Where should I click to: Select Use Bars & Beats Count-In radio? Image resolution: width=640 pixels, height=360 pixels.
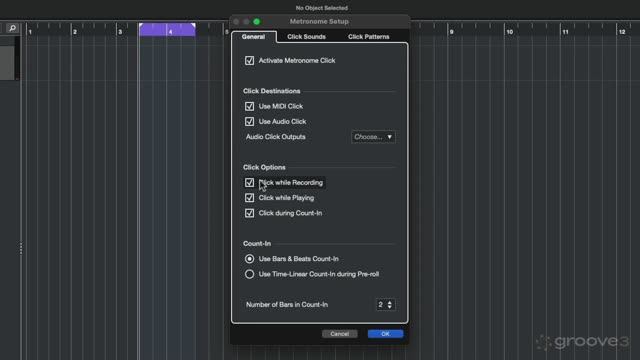click(249, 259)
